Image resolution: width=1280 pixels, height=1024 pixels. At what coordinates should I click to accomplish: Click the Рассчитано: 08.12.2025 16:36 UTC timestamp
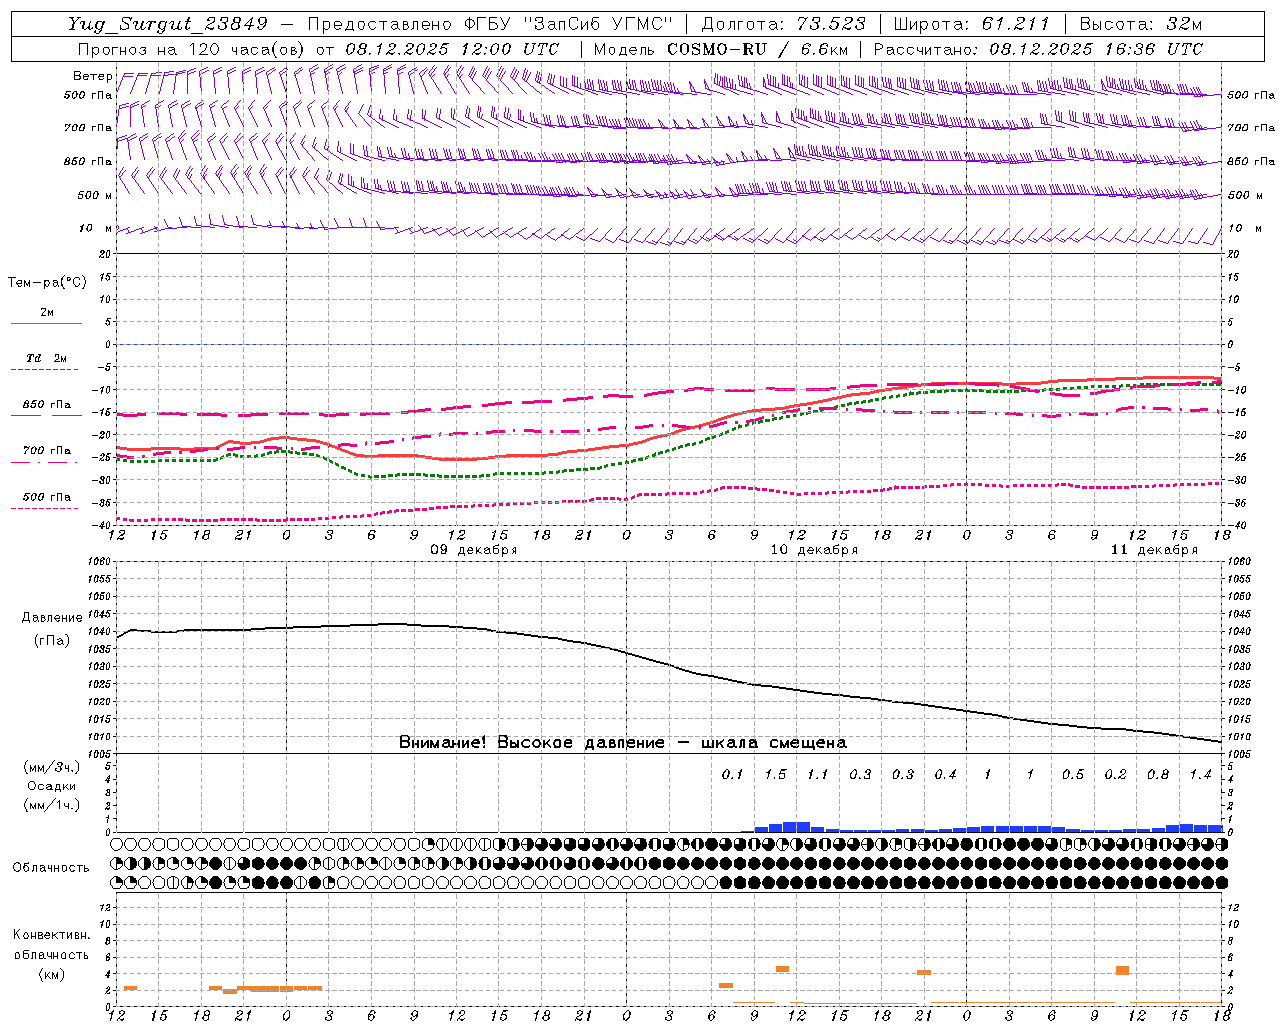pyautogui.click(x=1038, y=48)
